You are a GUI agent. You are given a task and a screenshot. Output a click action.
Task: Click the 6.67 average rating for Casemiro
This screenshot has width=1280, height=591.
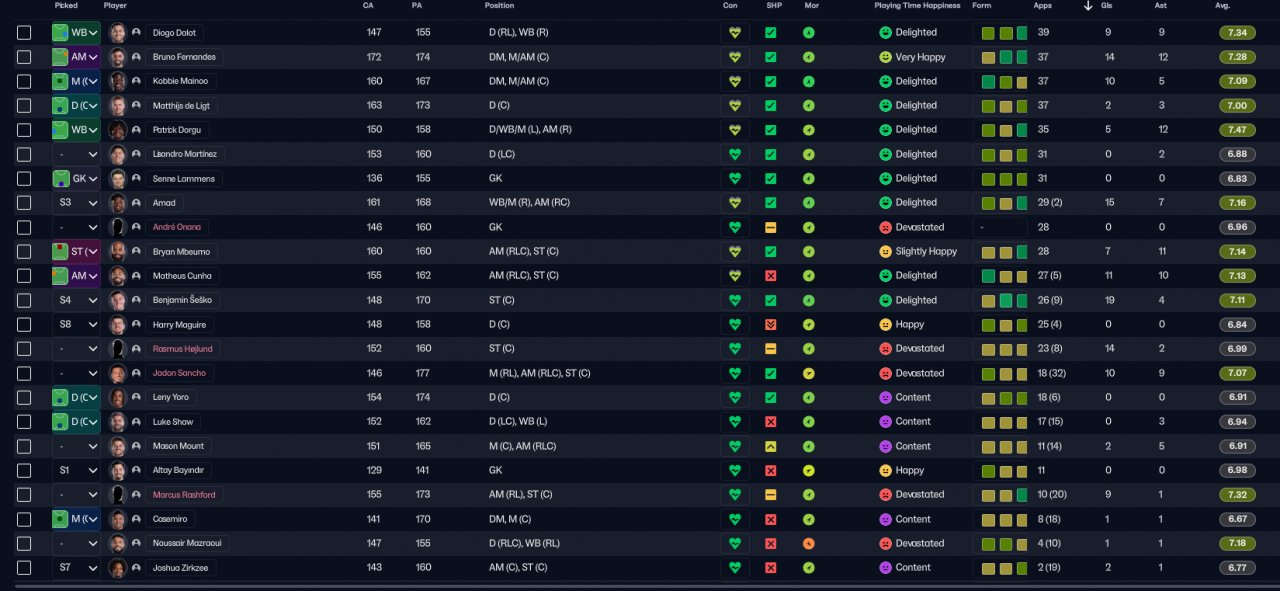(x=1237, y=519)
